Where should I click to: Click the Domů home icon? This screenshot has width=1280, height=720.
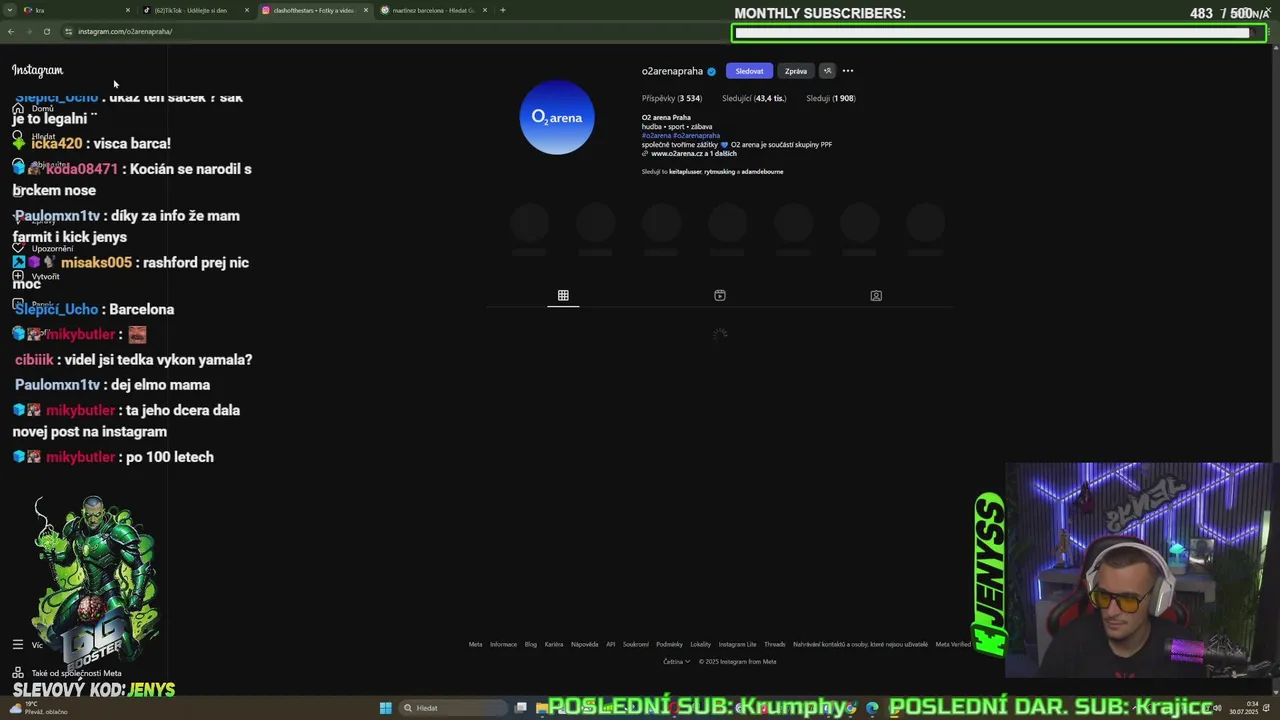[18, 109]
